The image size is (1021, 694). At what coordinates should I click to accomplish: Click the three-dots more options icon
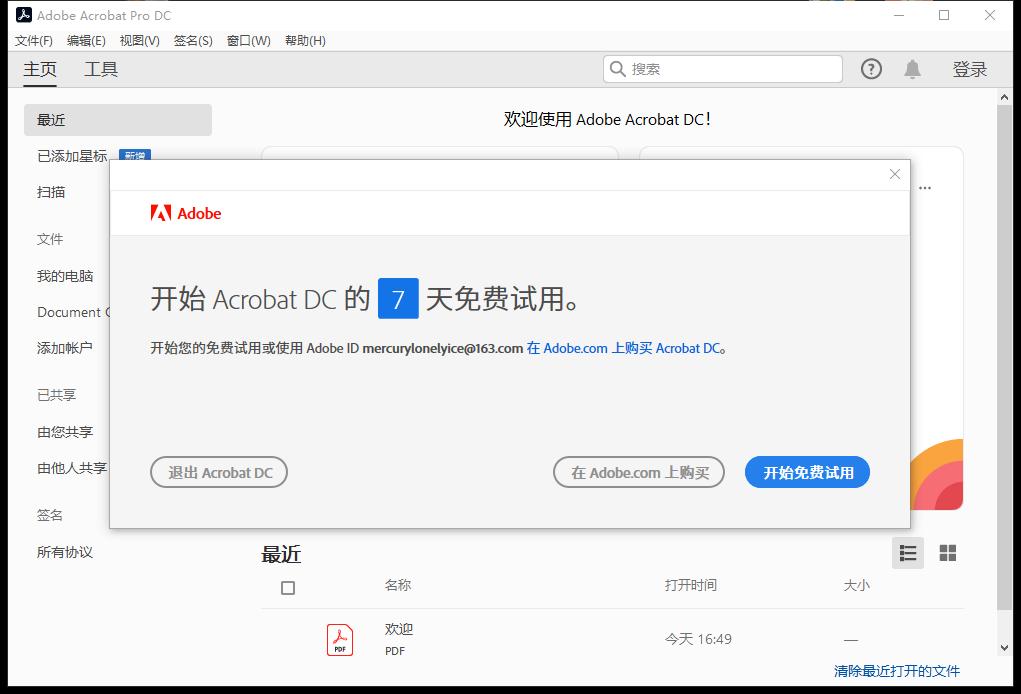coord(925,187)
